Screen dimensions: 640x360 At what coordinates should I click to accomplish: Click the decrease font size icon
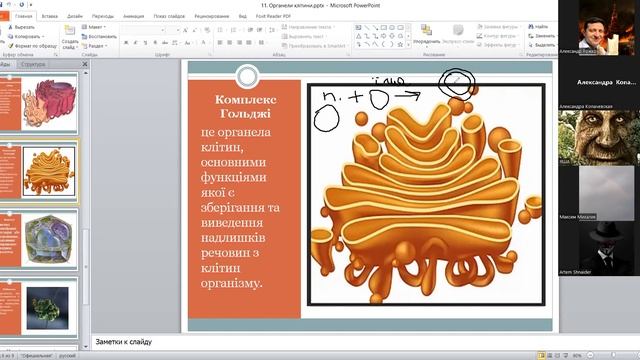pos(195,30)
